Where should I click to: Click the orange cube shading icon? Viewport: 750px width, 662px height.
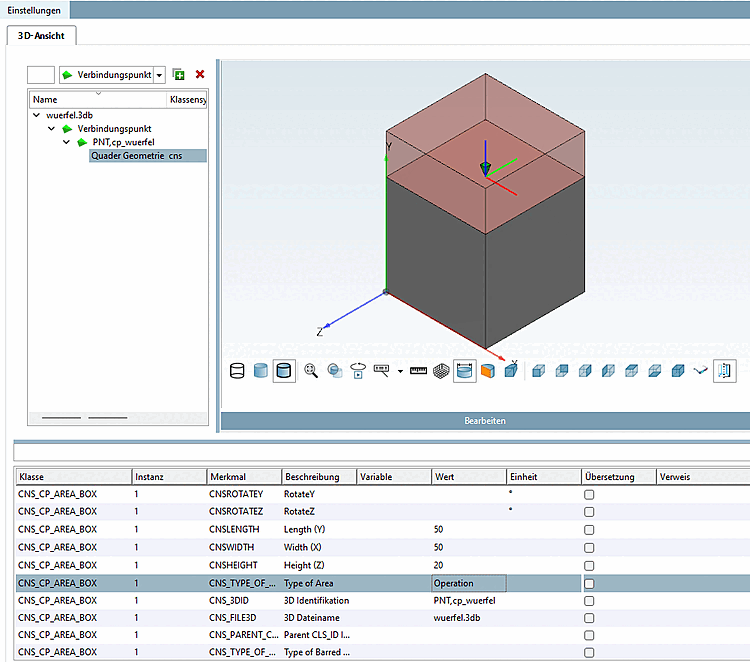pyautogui.click(x=488, y=371)
